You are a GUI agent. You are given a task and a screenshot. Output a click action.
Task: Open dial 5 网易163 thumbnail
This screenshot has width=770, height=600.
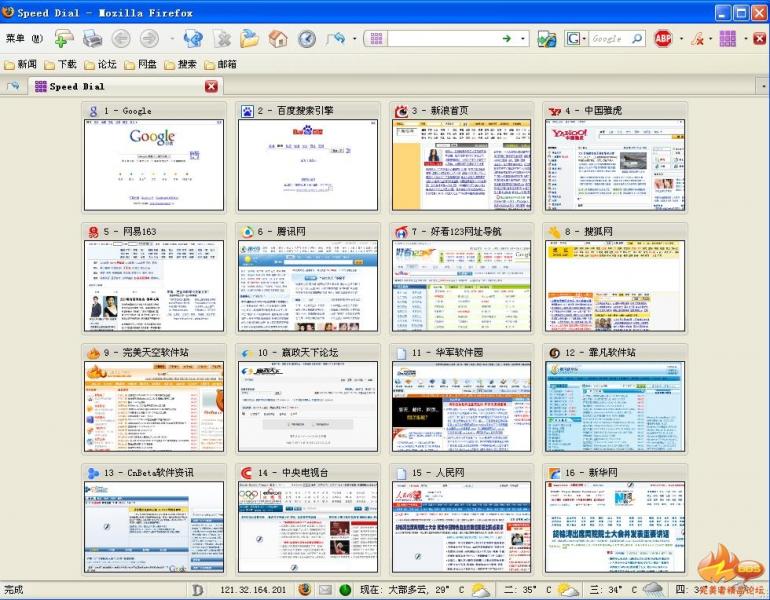coord(154,286)
